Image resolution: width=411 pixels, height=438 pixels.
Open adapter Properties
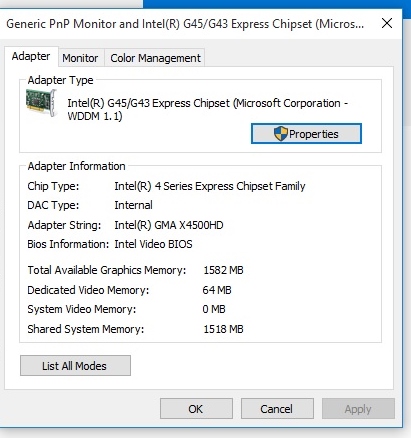(x=306, y=134)
